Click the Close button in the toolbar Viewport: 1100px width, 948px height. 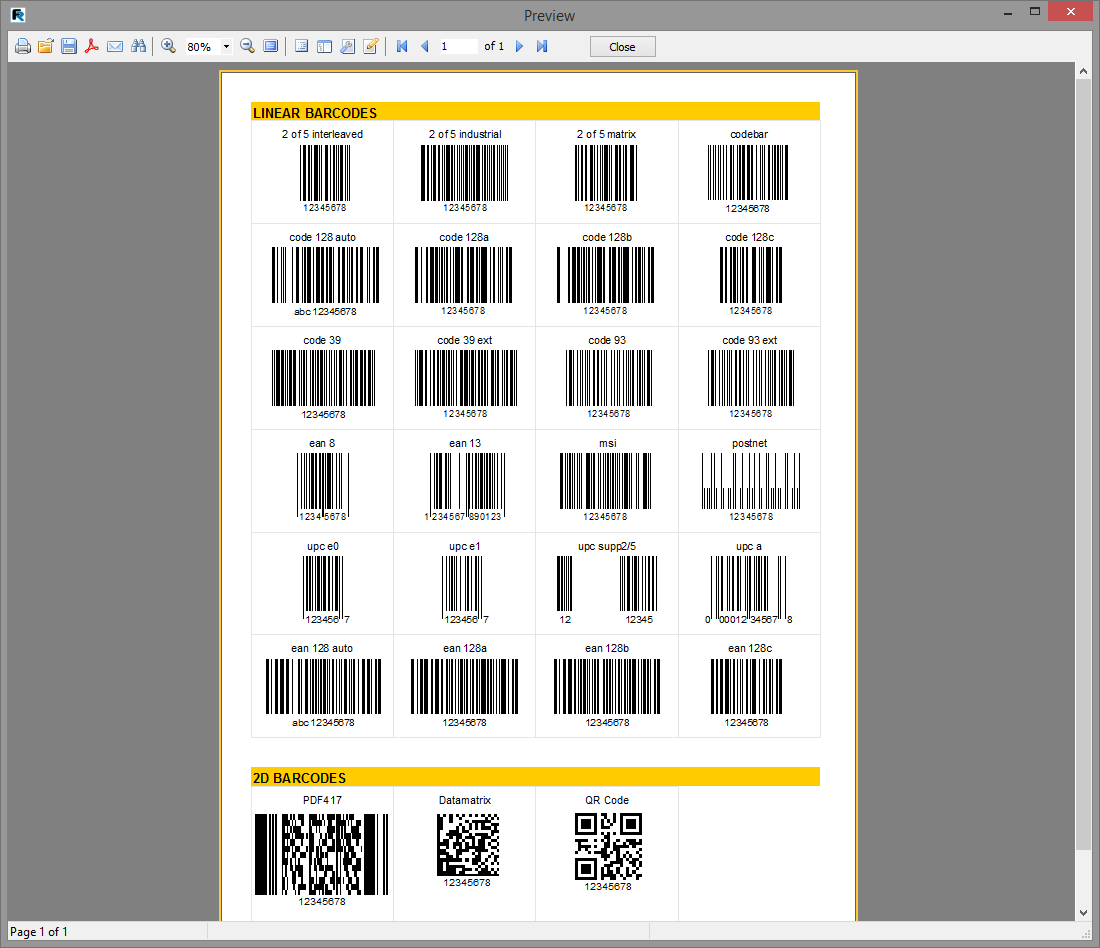[622, 47]
